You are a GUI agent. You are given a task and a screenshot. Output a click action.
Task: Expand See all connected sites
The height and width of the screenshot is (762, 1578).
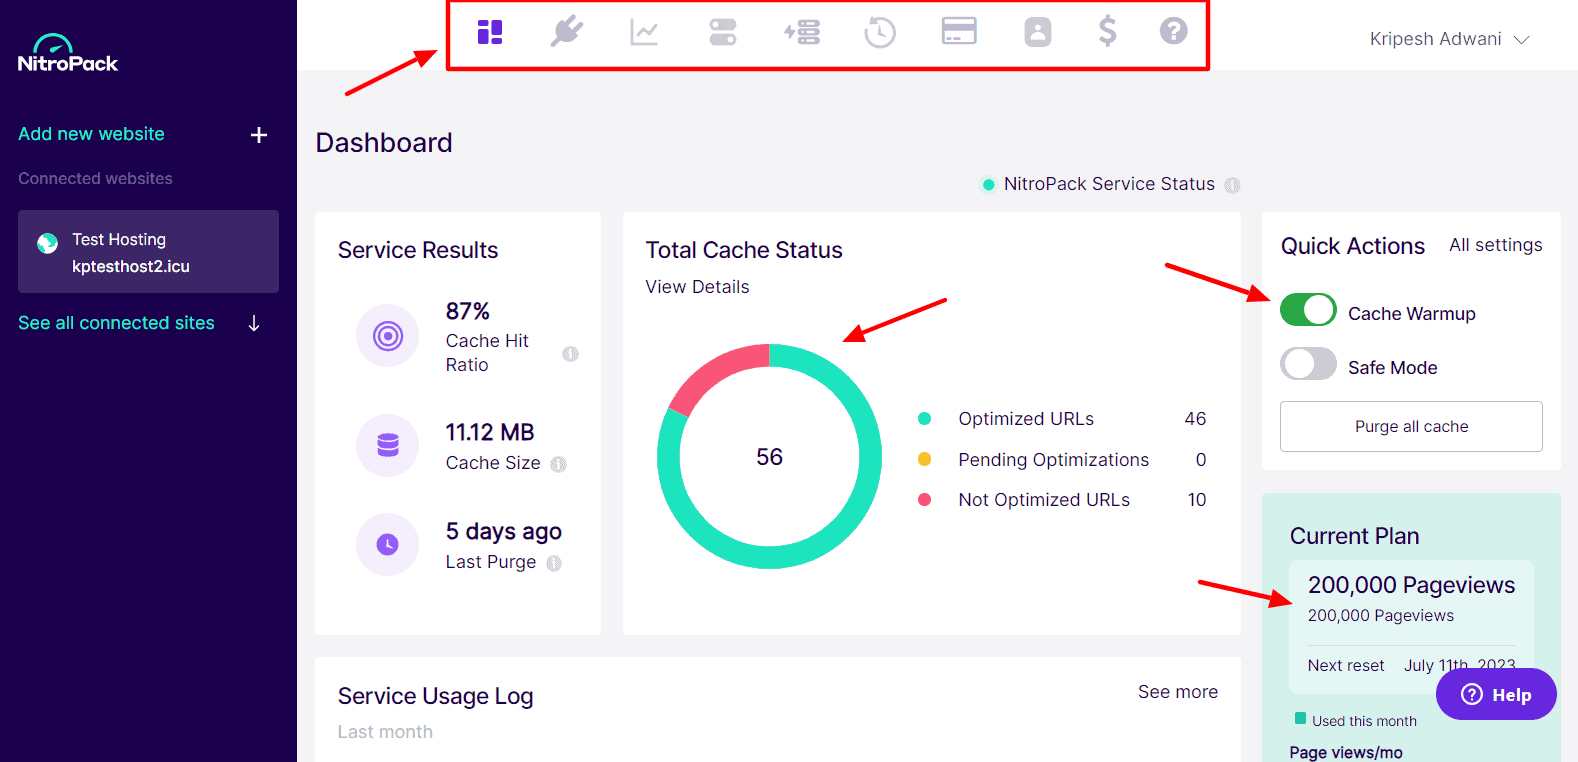click(138, 323)
